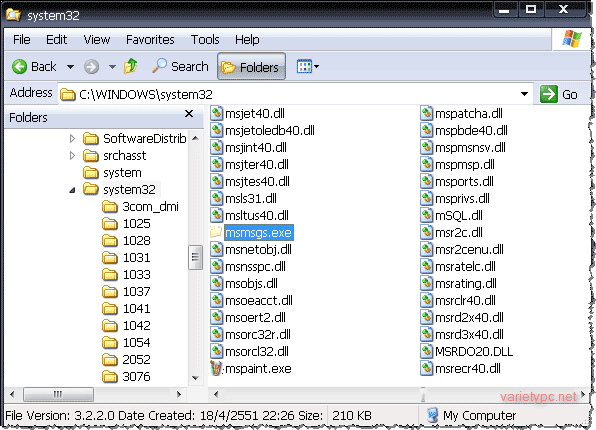Click the msjint40.dll file icon
This screenshot has width=596, height=430.
tap(216, 148)
